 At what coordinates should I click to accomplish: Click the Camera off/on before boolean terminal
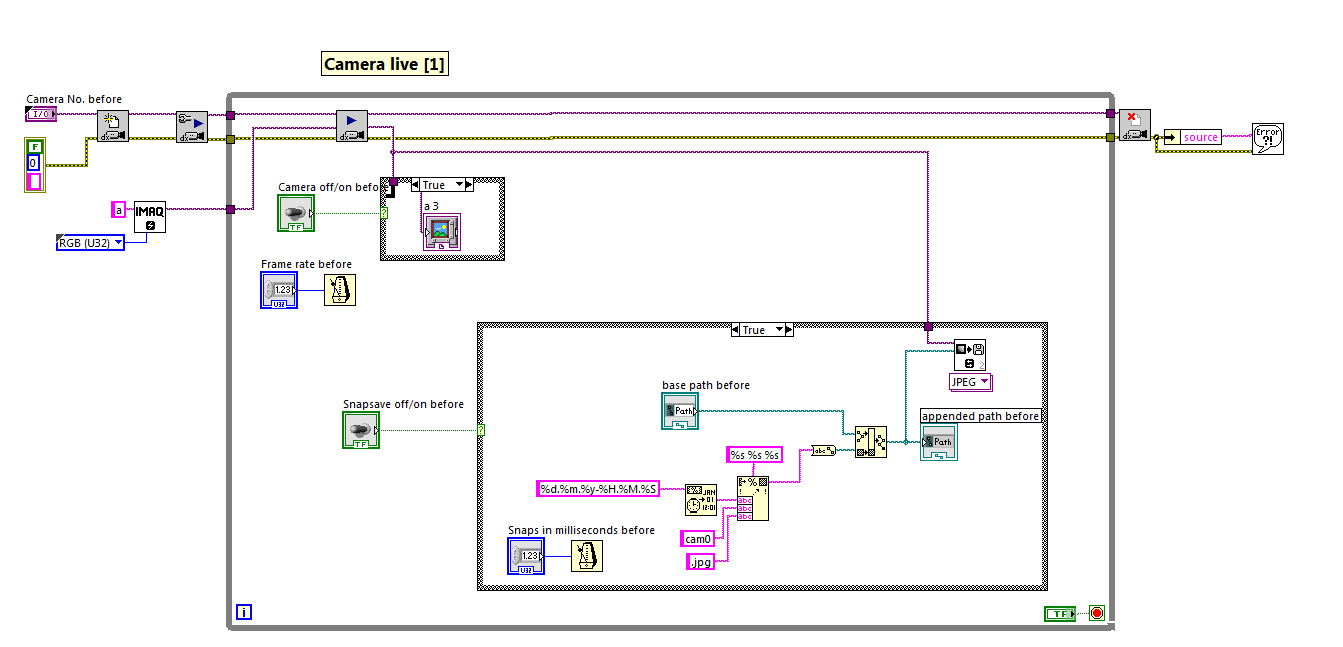coord(296,213)
